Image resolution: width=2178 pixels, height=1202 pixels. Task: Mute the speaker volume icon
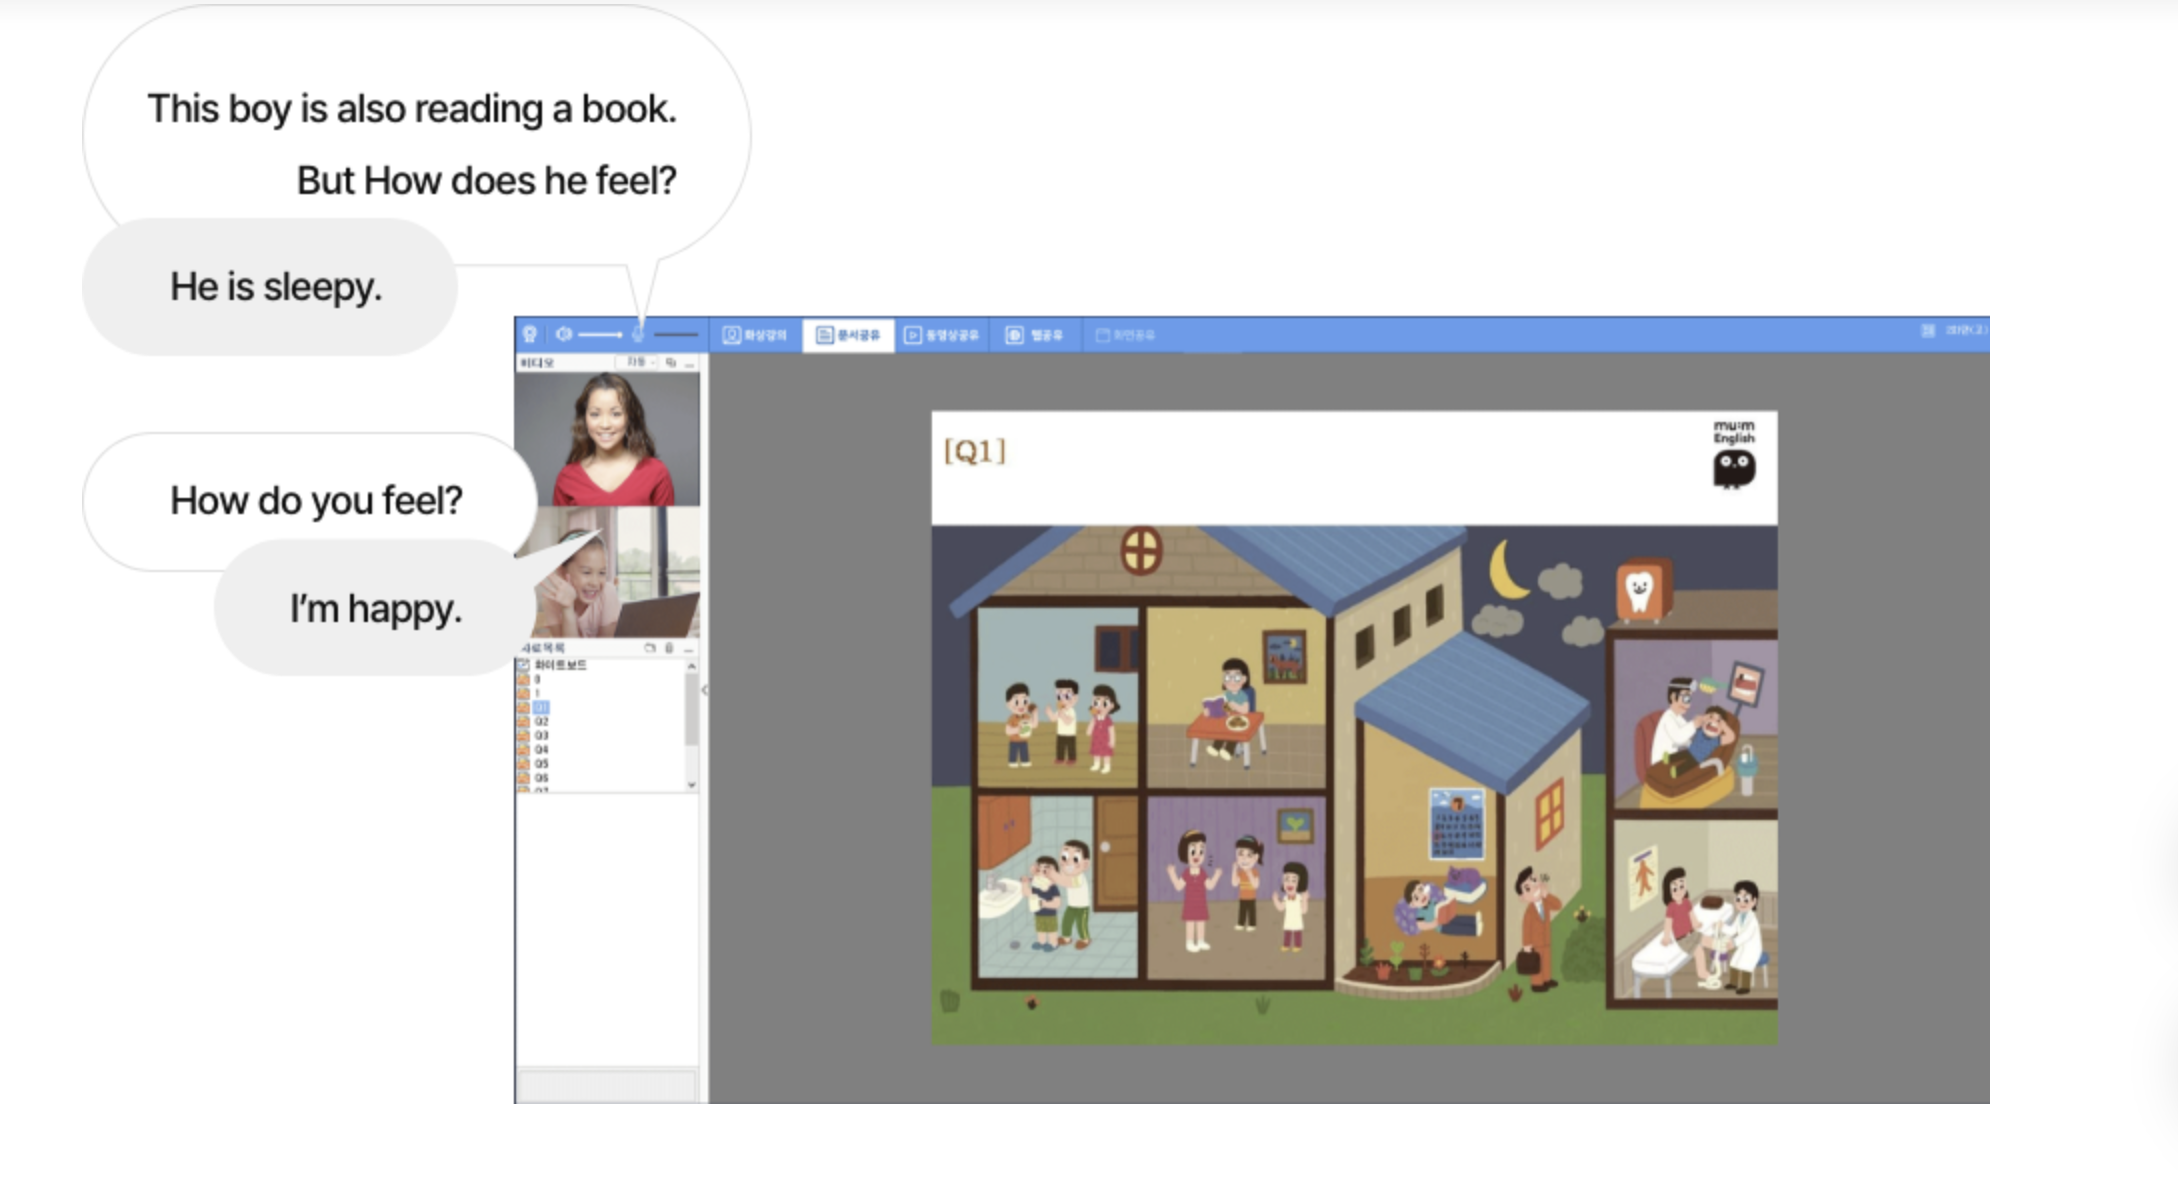coord(564,334)
